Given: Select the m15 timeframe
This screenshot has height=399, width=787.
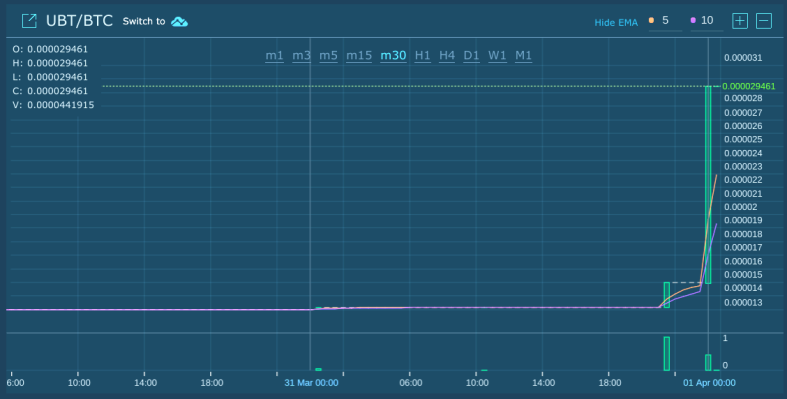Looking at the screenshot, I should [x=359, y=56].
